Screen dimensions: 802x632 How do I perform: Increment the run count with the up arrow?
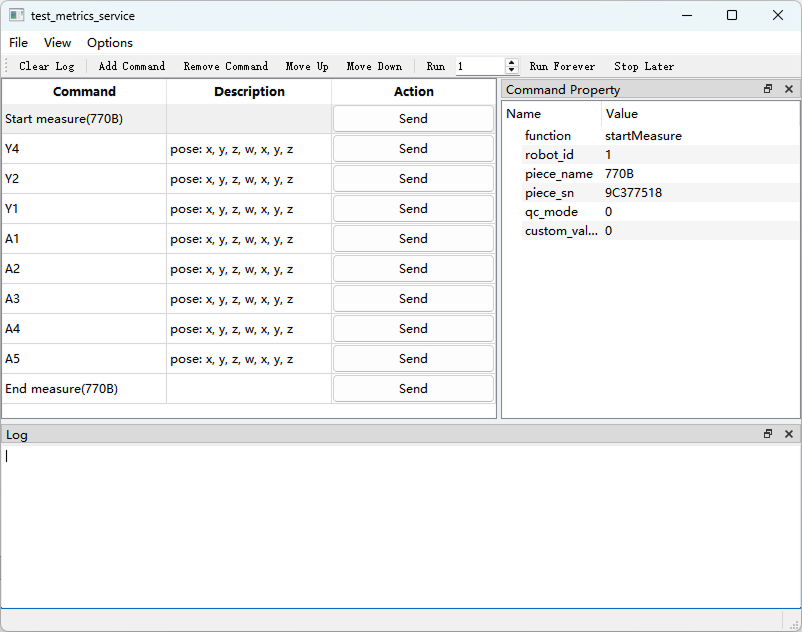click(510, 62)
